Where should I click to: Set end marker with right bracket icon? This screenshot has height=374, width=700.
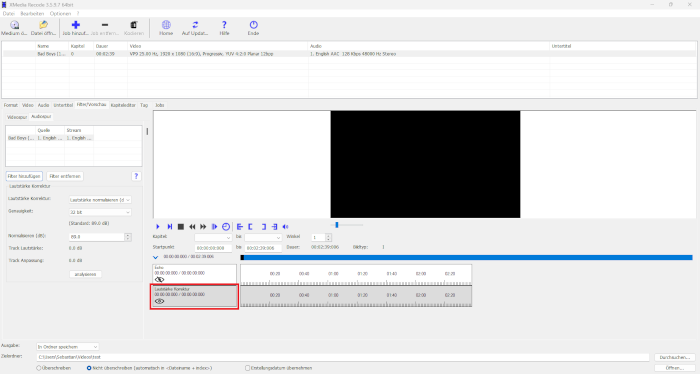click(x=263, y=227)
